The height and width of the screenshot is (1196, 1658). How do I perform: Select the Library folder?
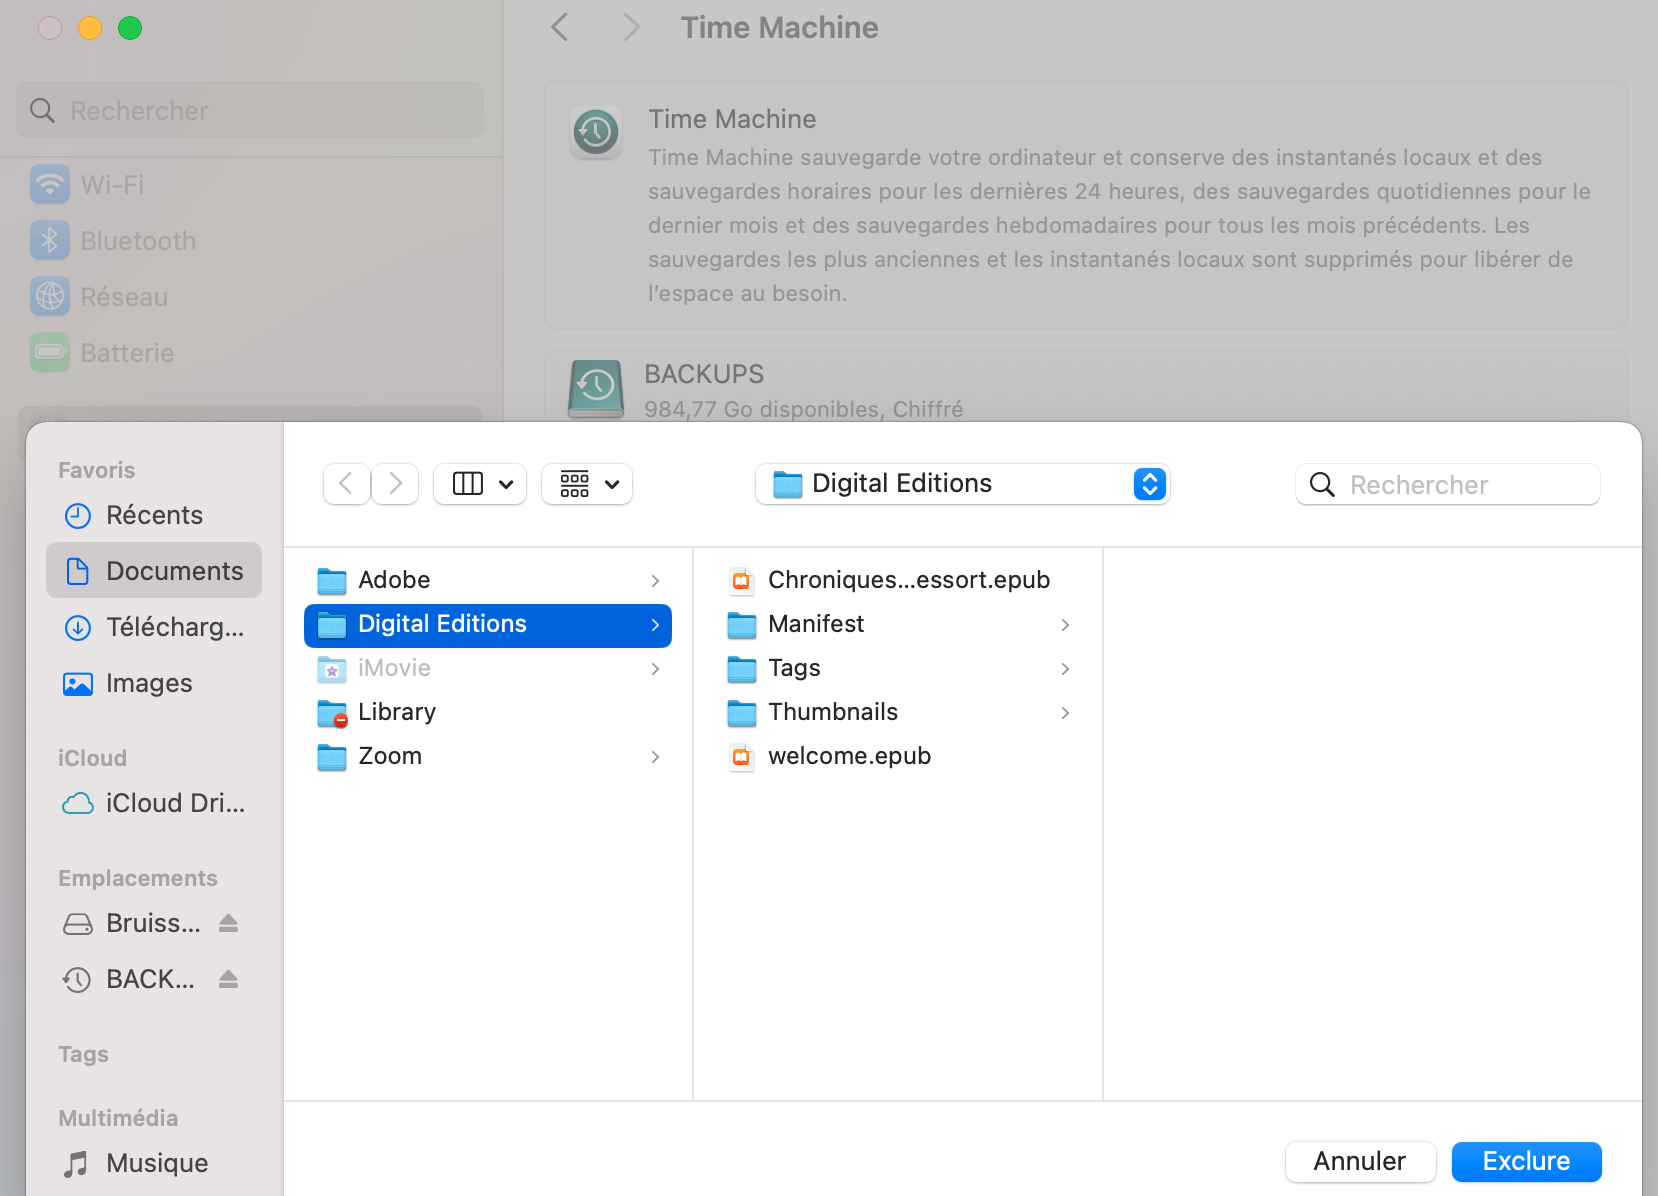point(488,713)
